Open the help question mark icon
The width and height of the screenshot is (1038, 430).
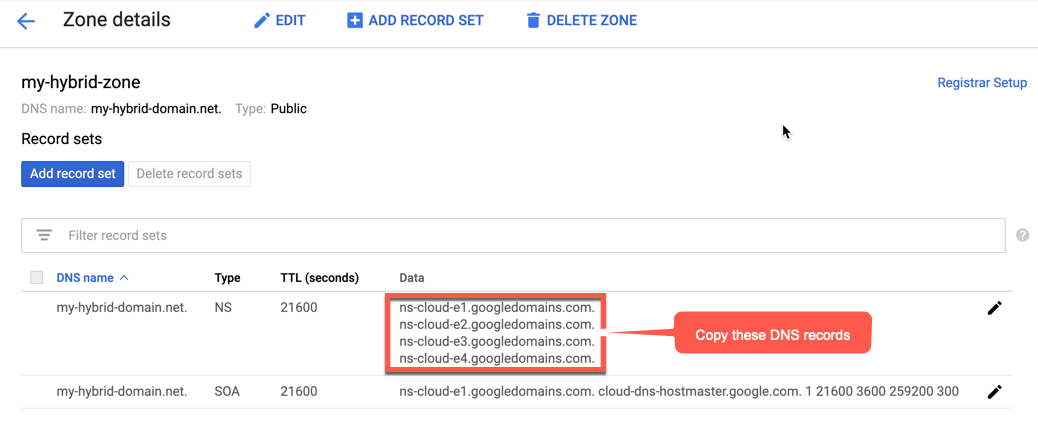click(x=1022, y=235)
